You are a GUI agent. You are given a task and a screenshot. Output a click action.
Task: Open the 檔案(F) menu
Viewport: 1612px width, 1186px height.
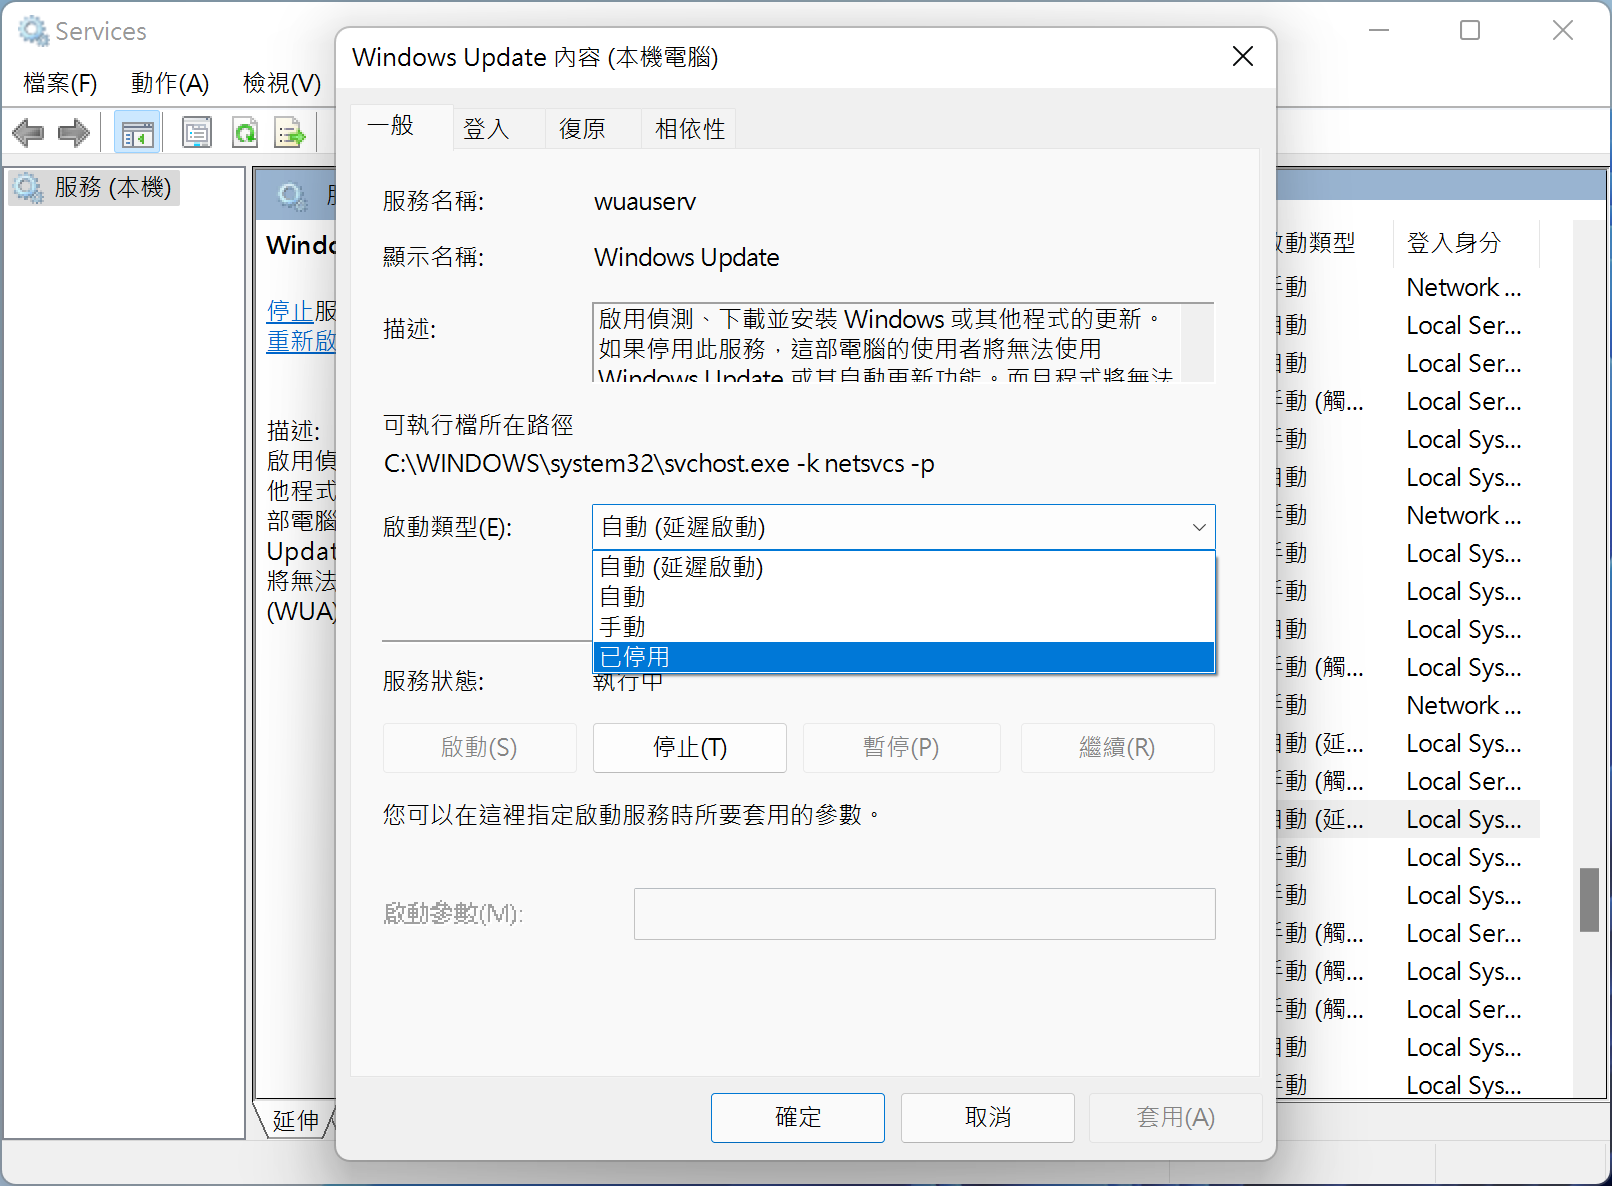tap(60, 83)
